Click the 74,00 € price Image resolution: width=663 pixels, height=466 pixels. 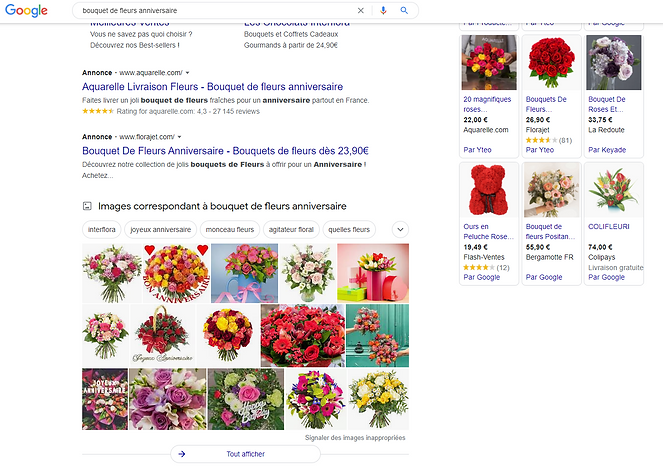pyautogui.click(x=600, y=247)
